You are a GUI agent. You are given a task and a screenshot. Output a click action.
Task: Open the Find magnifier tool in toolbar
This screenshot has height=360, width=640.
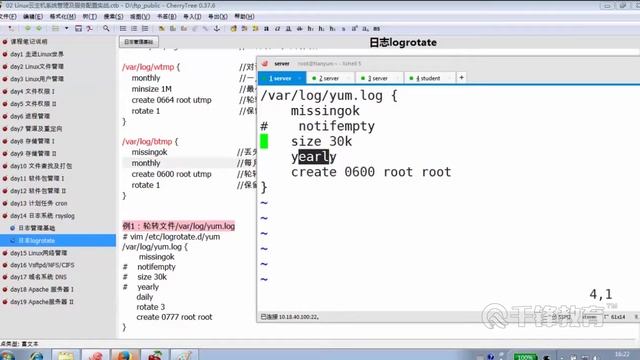point(106,29)
